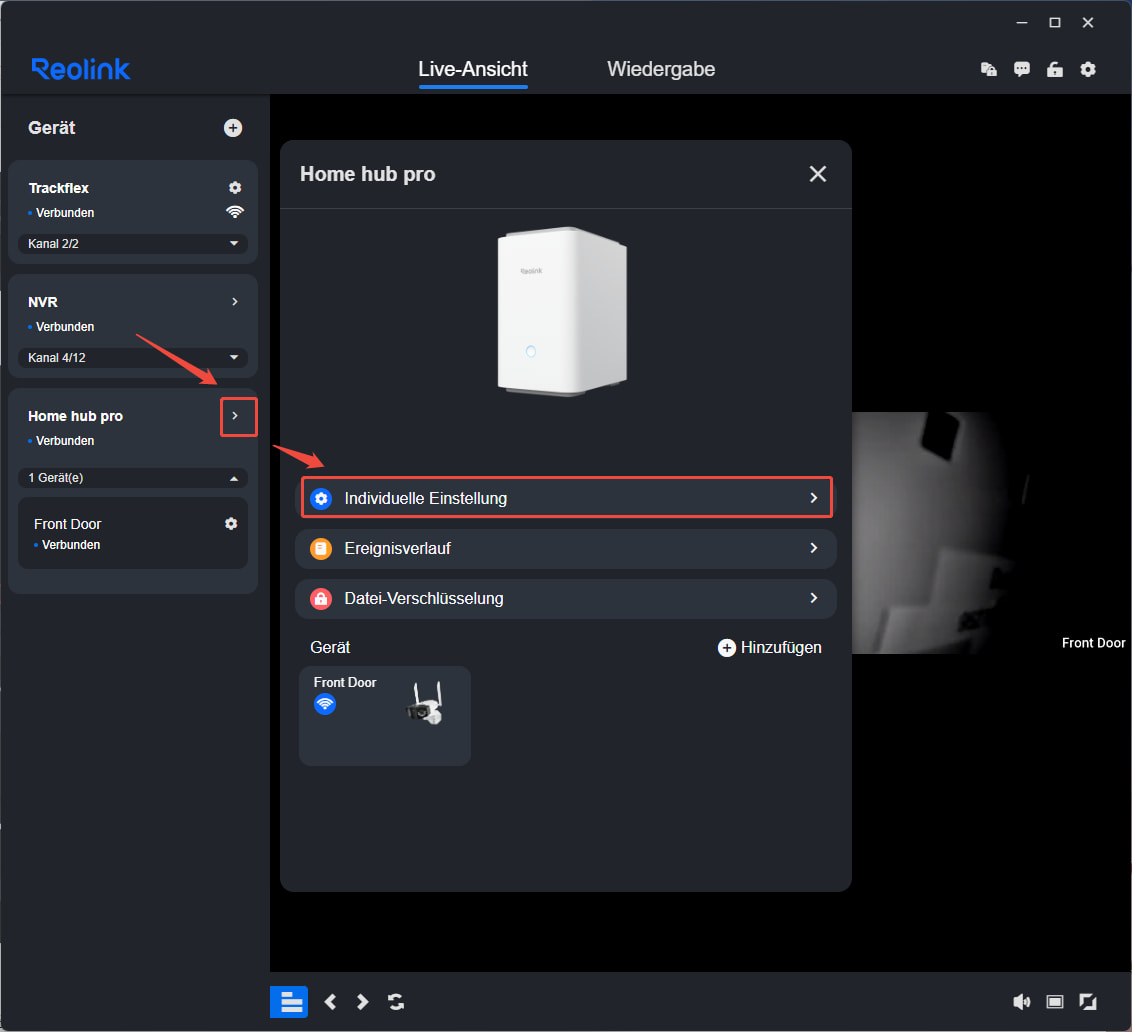Select the Trackflex device name
This screenshot has height=1032, width=1132.
58,188
